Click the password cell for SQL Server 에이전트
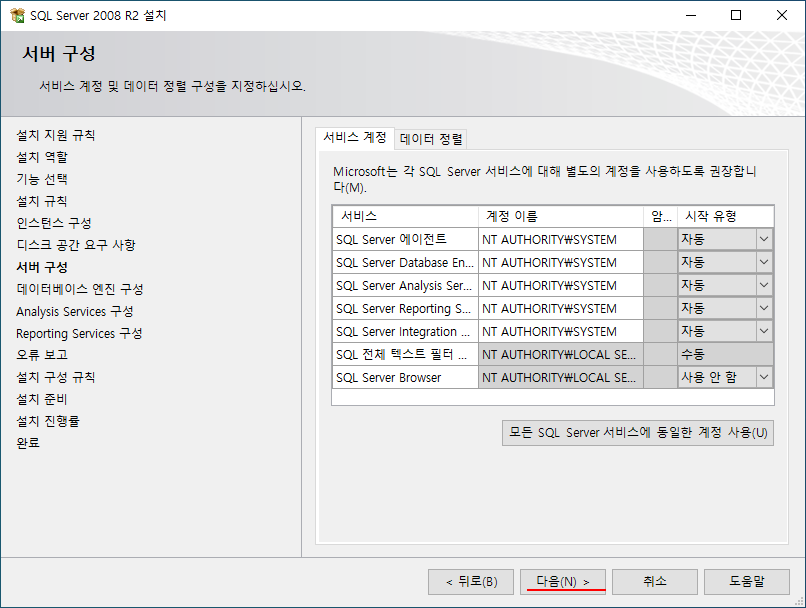The height and width of the screenshot is (608, 806). coord(661,239)
